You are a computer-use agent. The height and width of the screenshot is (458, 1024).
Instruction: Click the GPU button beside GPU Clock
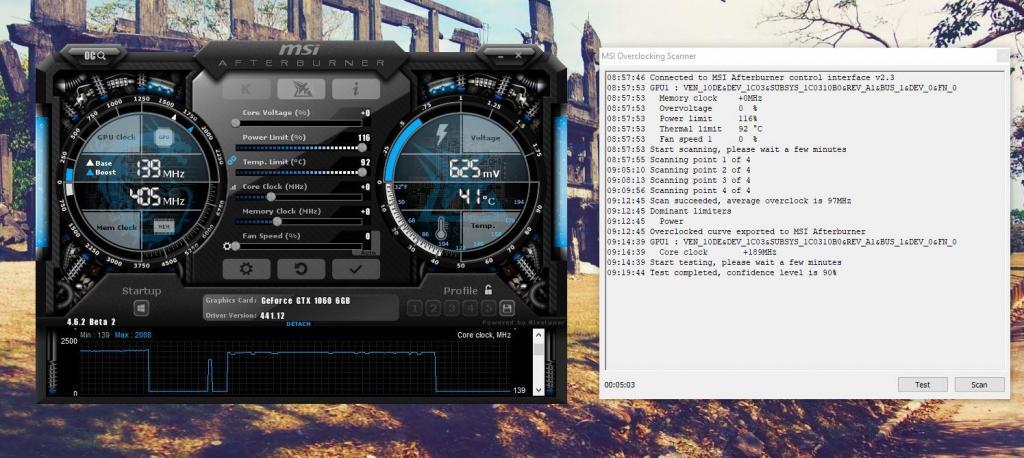(164, 136)
